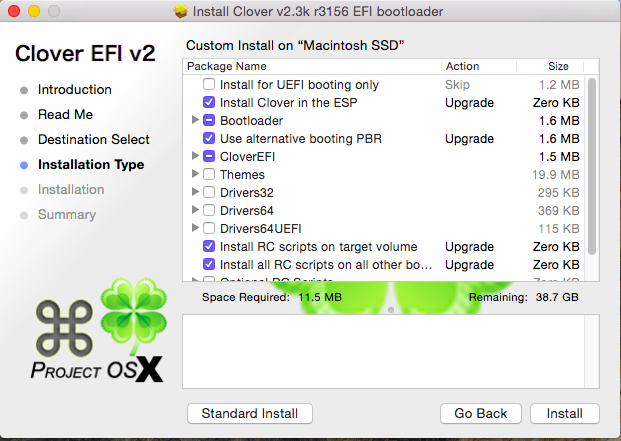The image size is (621, 441).
Task: Select the Drivers64UEFI row label
Action: tap(261, 229)
